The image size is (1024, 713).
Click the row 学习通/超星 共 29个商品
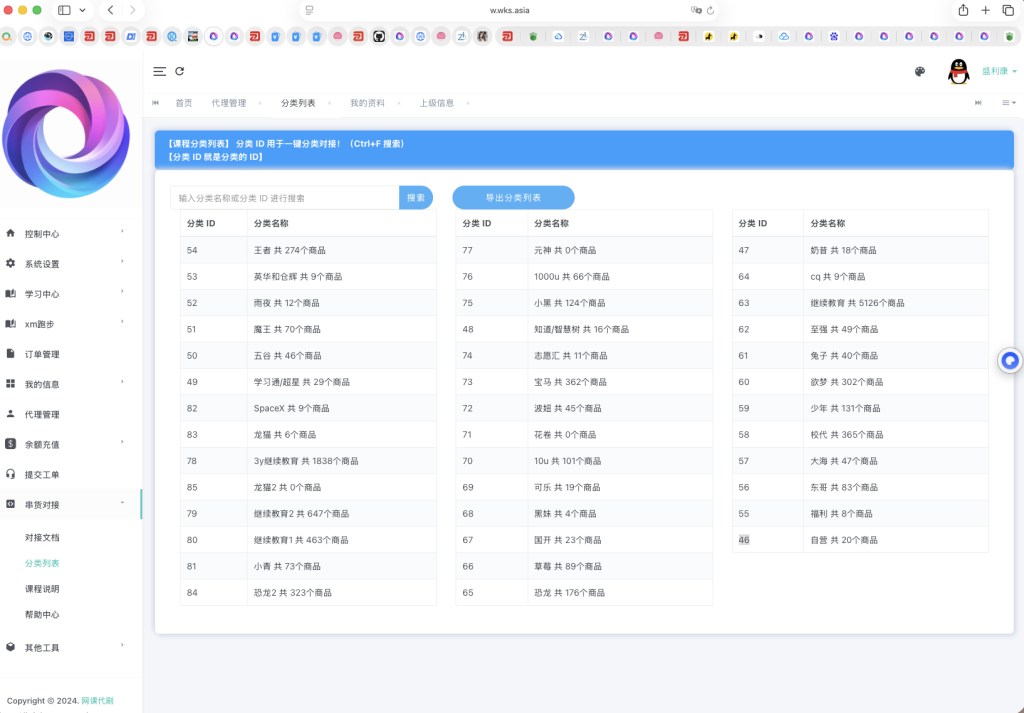308,382
